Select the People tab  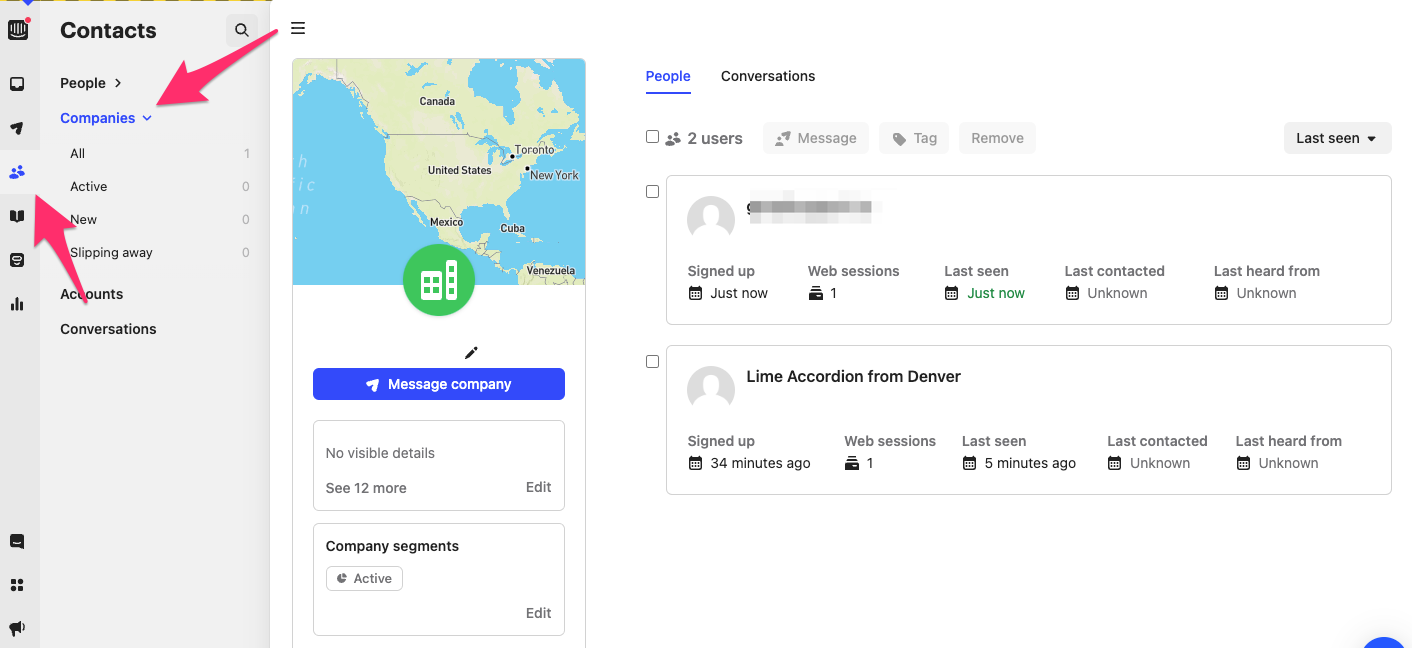coord(668,76)
